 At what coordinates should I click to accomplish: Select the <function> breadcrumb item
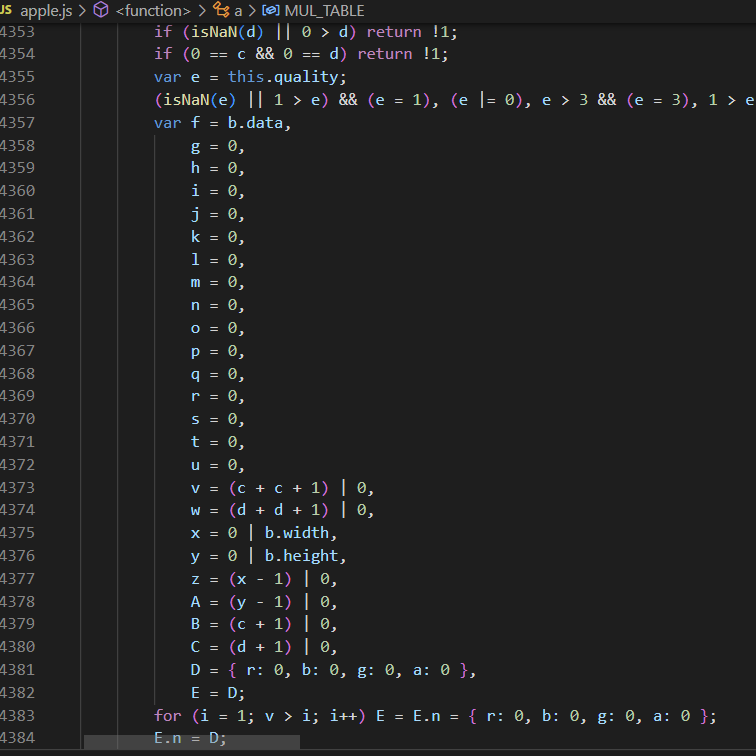[153, 11]
